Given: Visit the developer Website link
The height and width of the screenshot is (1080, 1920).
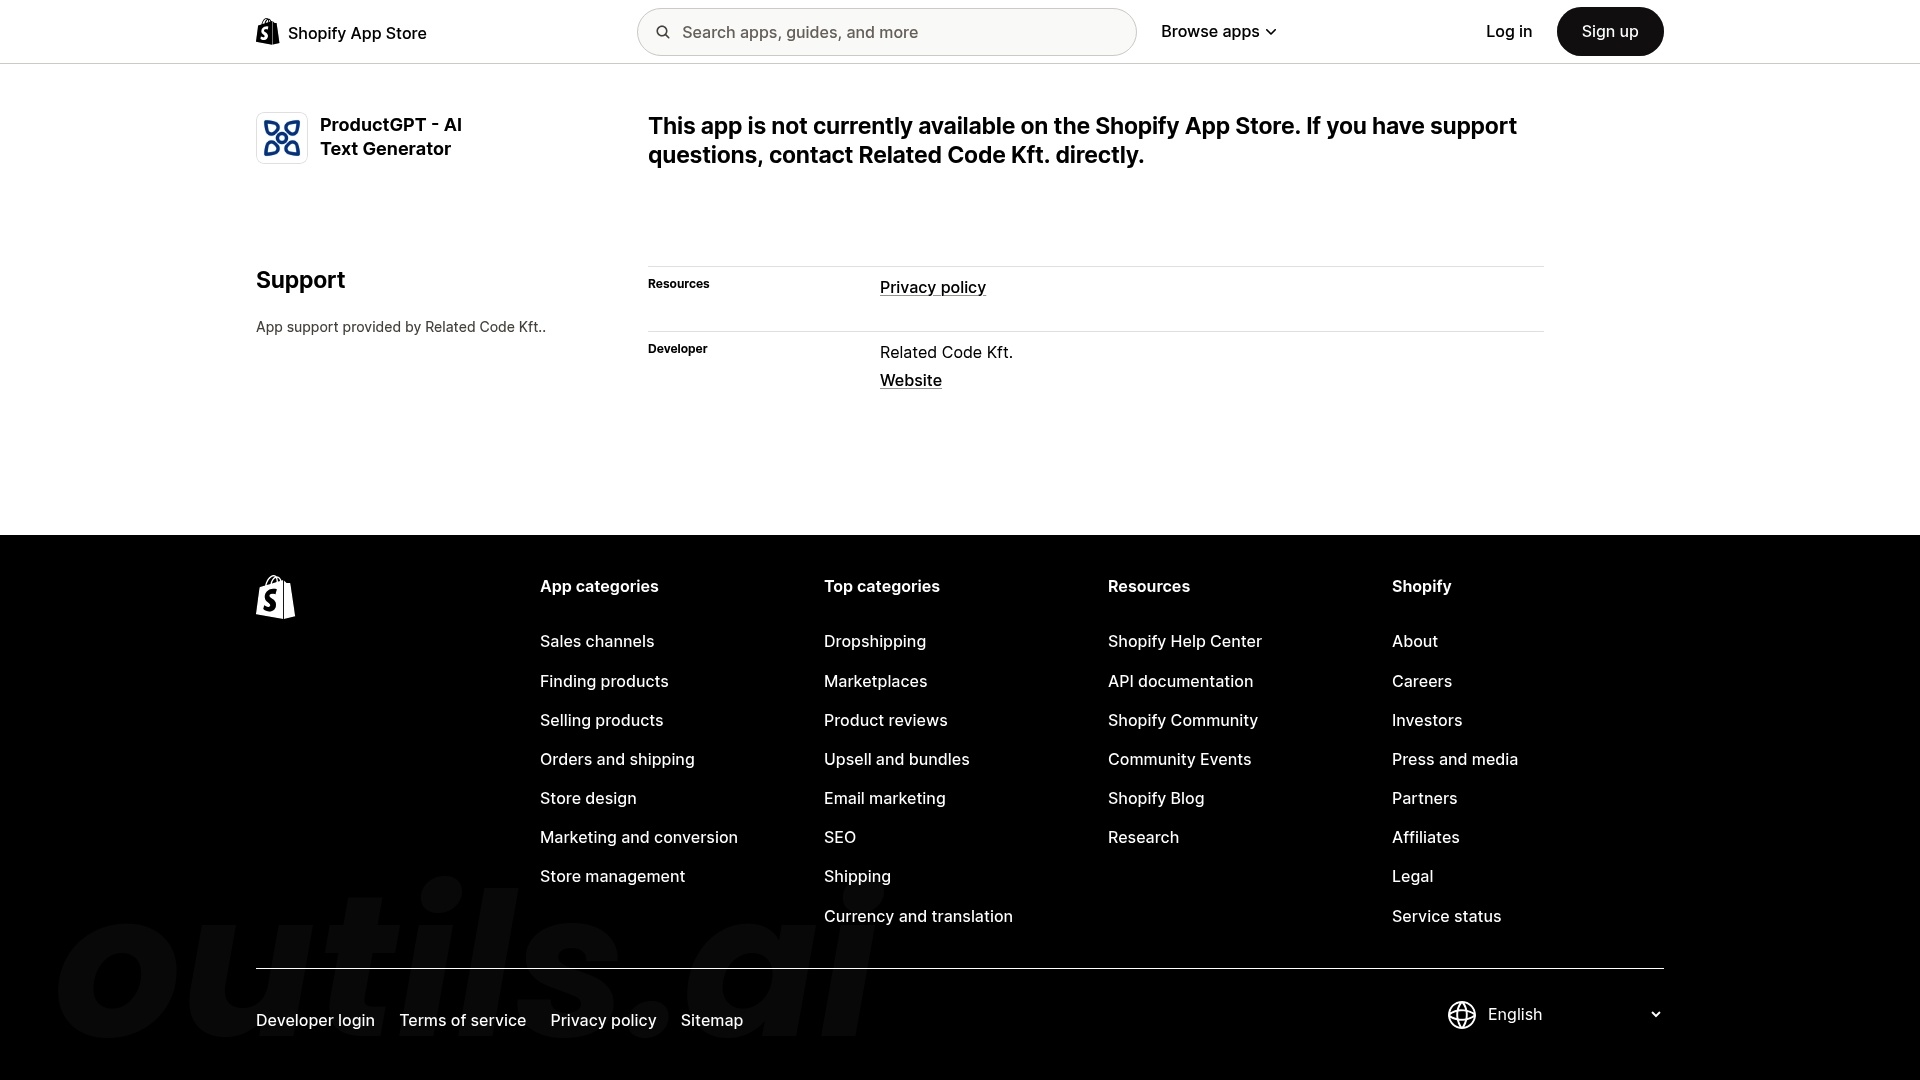Looking at the screenshot, I should 911,381.
